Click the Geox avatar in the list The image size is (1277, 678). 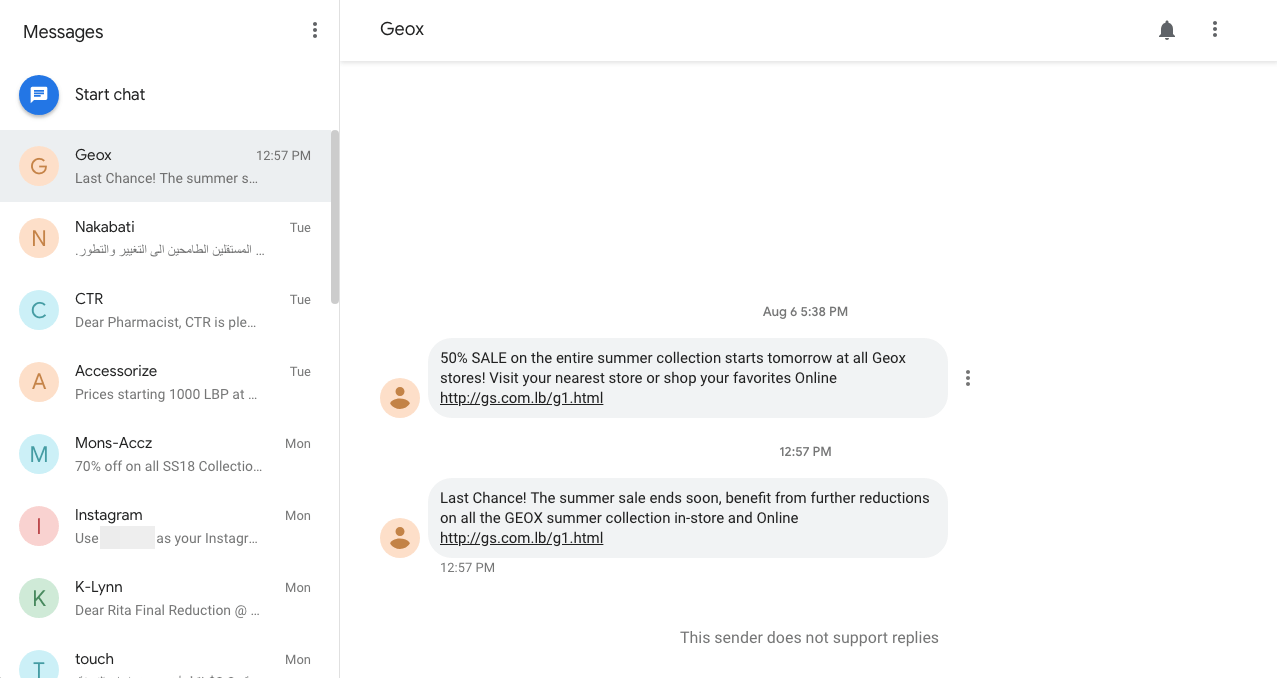tap(39, 166)
